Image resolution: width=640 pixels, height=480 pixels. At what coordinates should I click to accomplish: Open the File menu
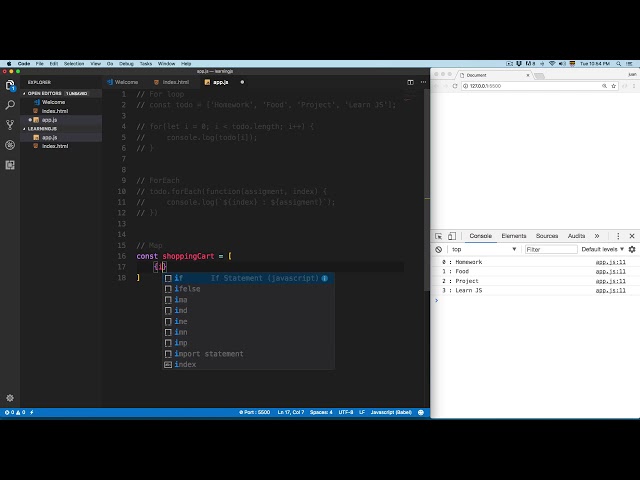(x=40, y=64)
